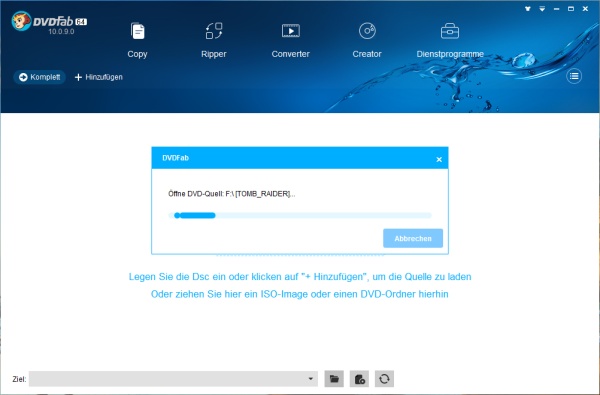This screenshot has width=600, height=395.
Task: Cancel loading with Abbrechen button
Action: click(x=413, y=238)
